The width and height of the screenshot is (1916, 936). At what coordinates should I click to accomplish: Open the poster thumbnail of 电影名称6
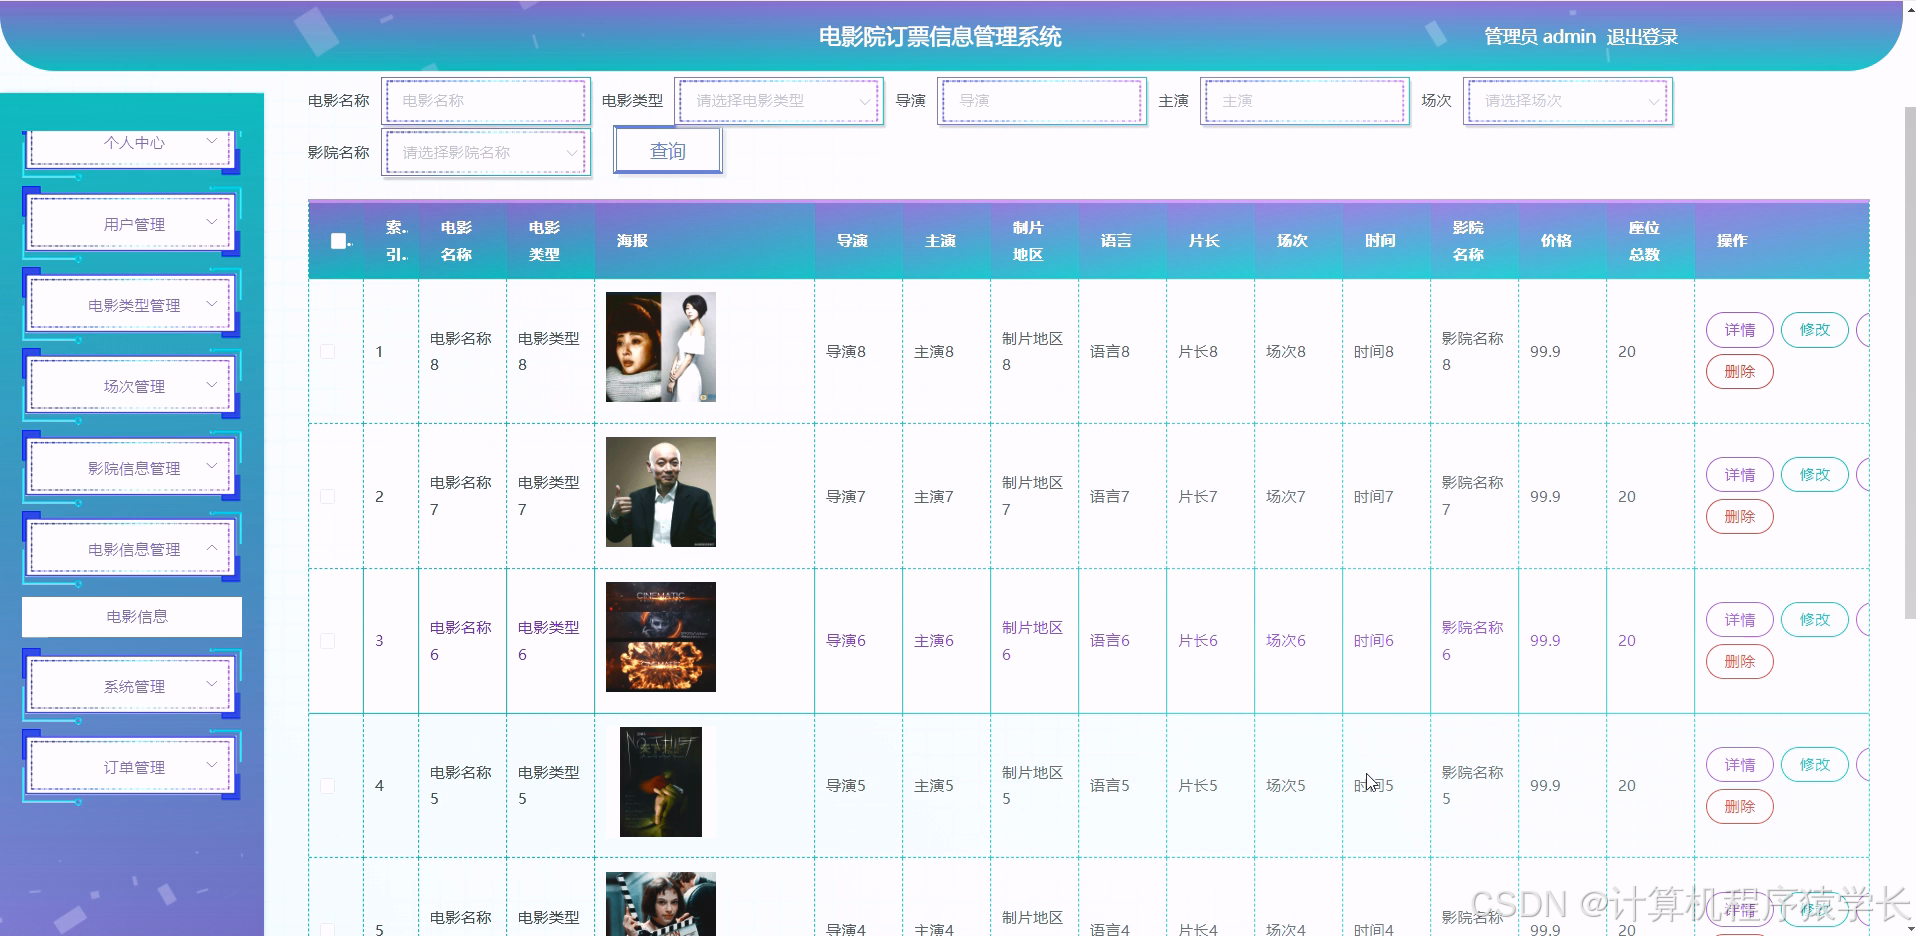661,637
